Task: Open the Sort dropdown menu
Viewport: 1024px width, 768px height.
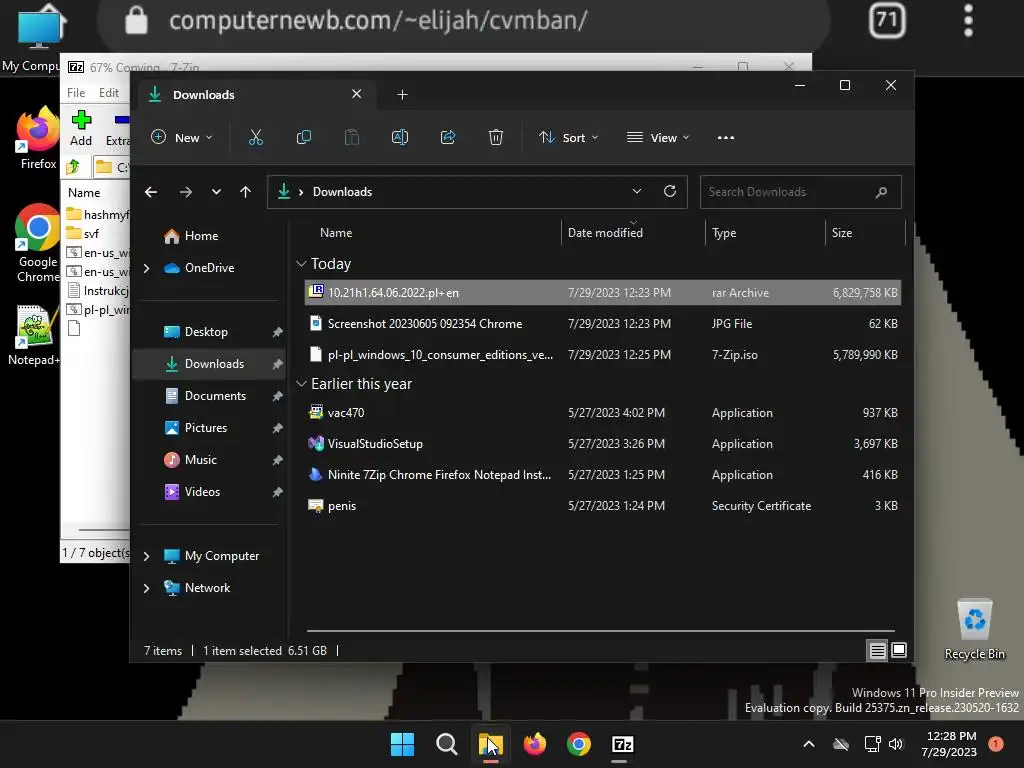Action: [x=568, y=137]
